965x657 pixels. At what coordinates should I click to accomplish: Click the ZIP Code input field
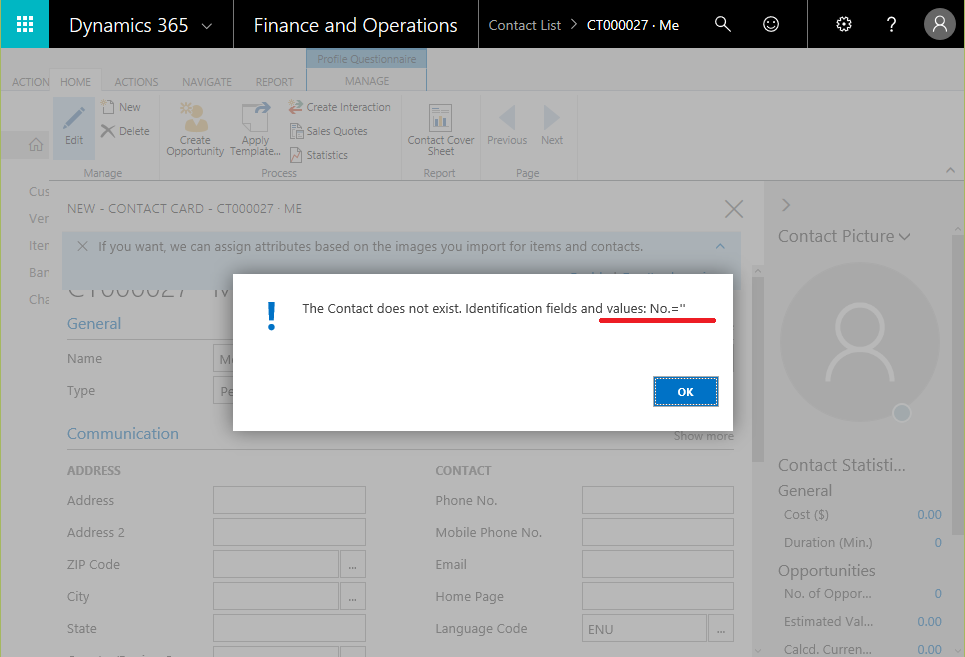(276, 564)
